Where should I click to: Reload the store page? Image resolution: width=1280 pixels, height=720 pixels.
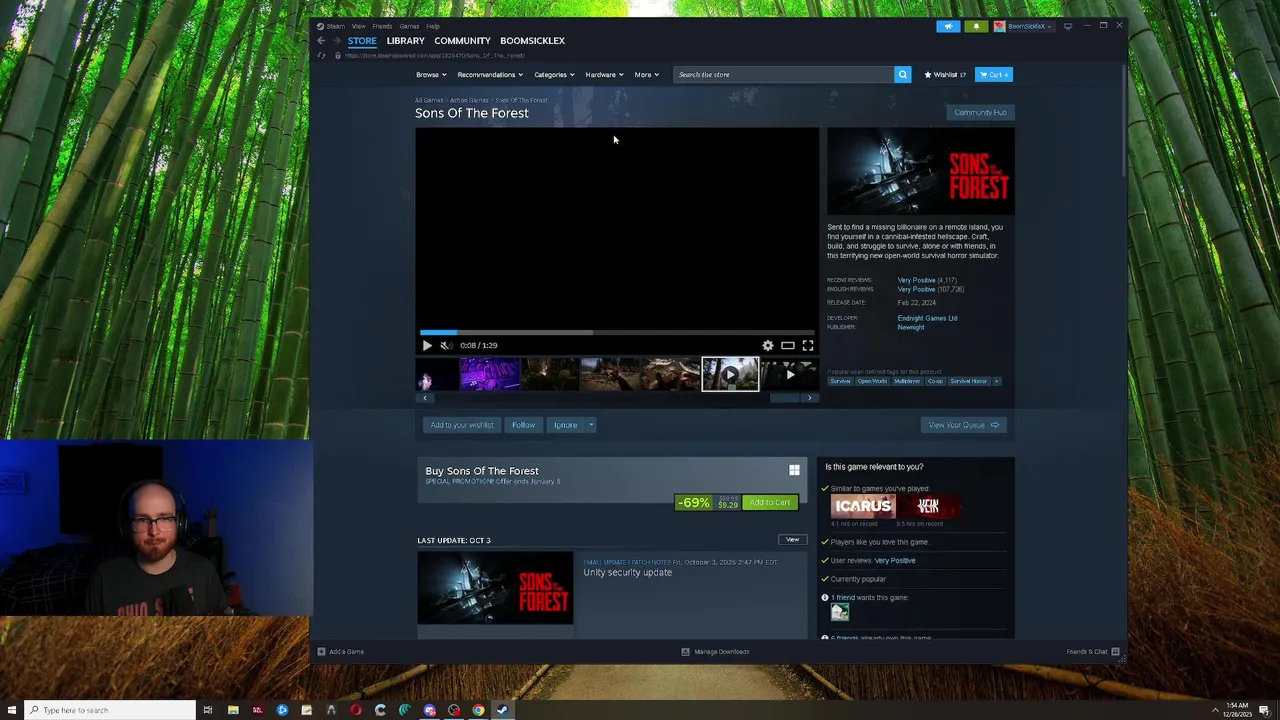[321, 55]
